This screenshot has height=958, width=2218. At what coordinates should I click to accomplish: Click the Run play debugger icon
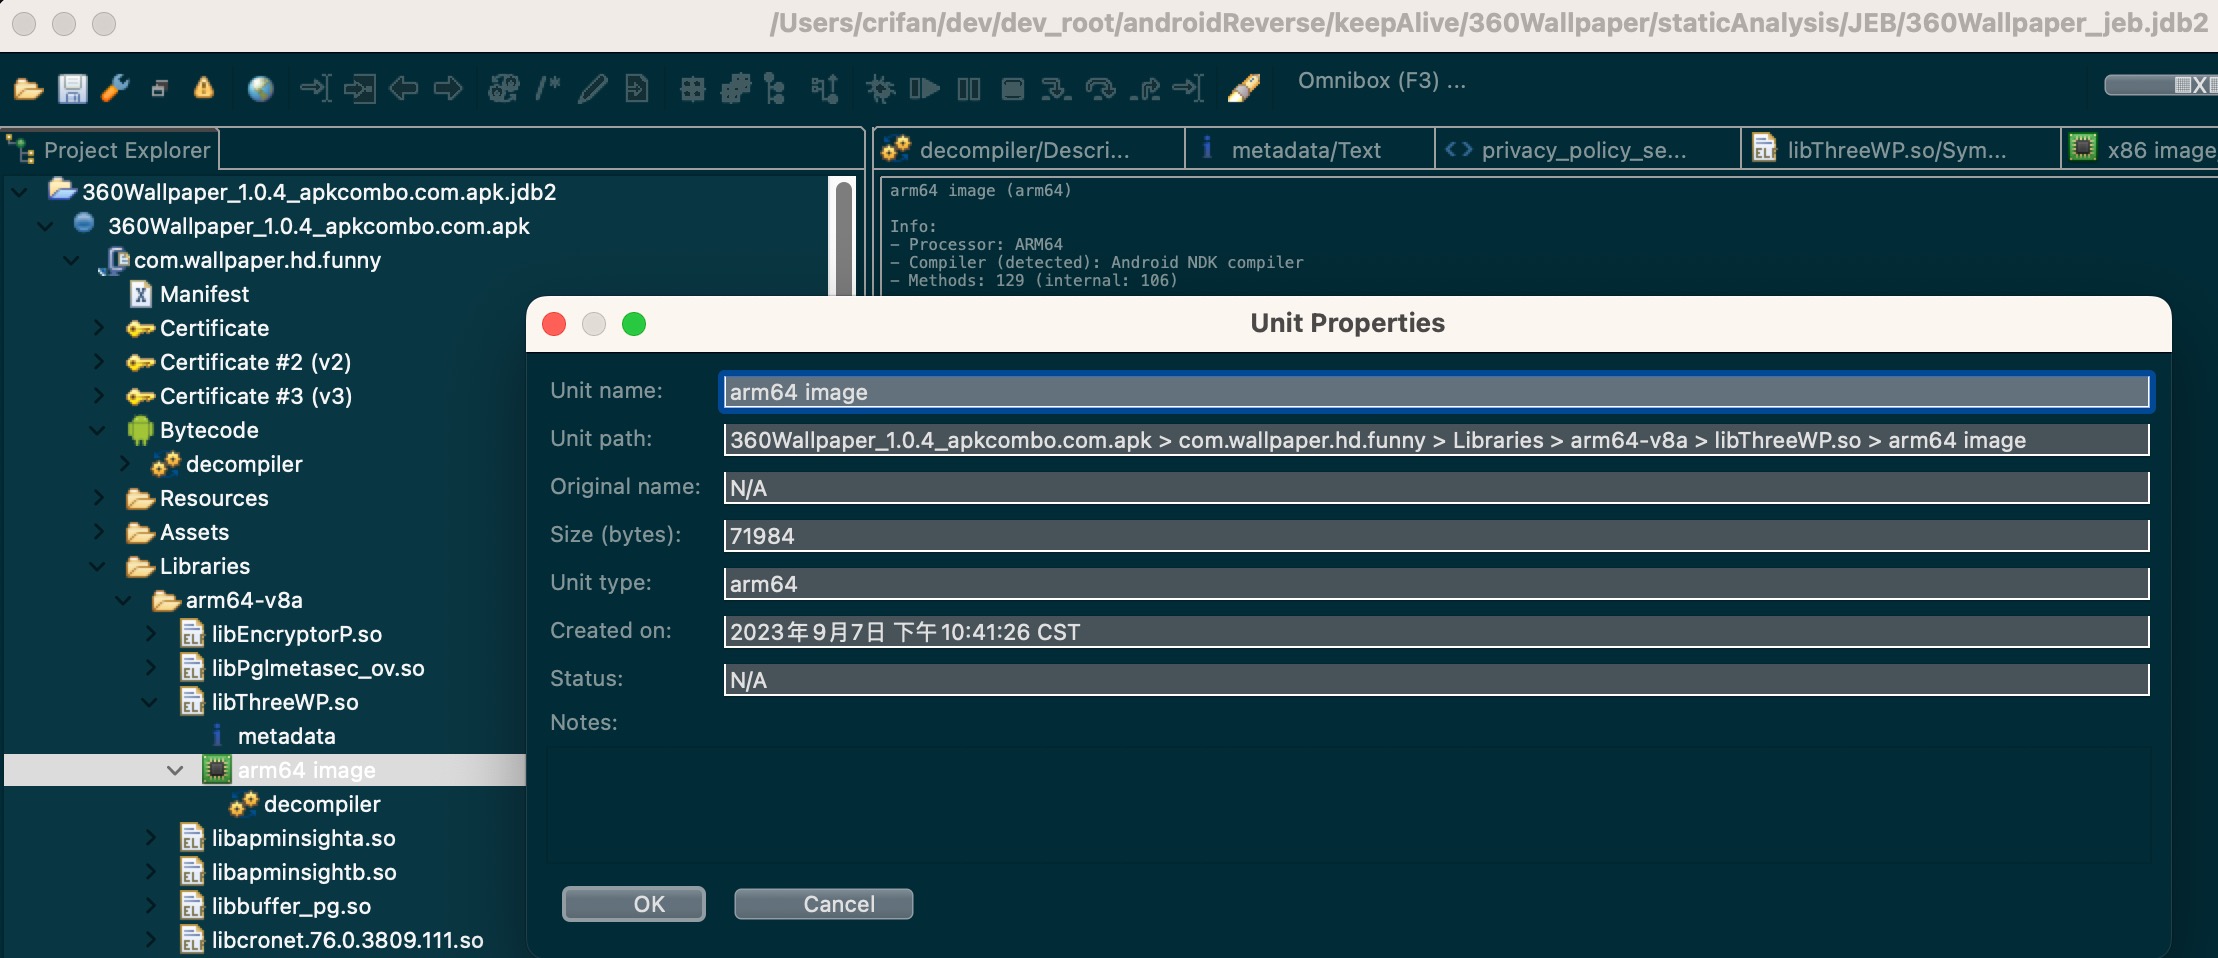[924, 89]
